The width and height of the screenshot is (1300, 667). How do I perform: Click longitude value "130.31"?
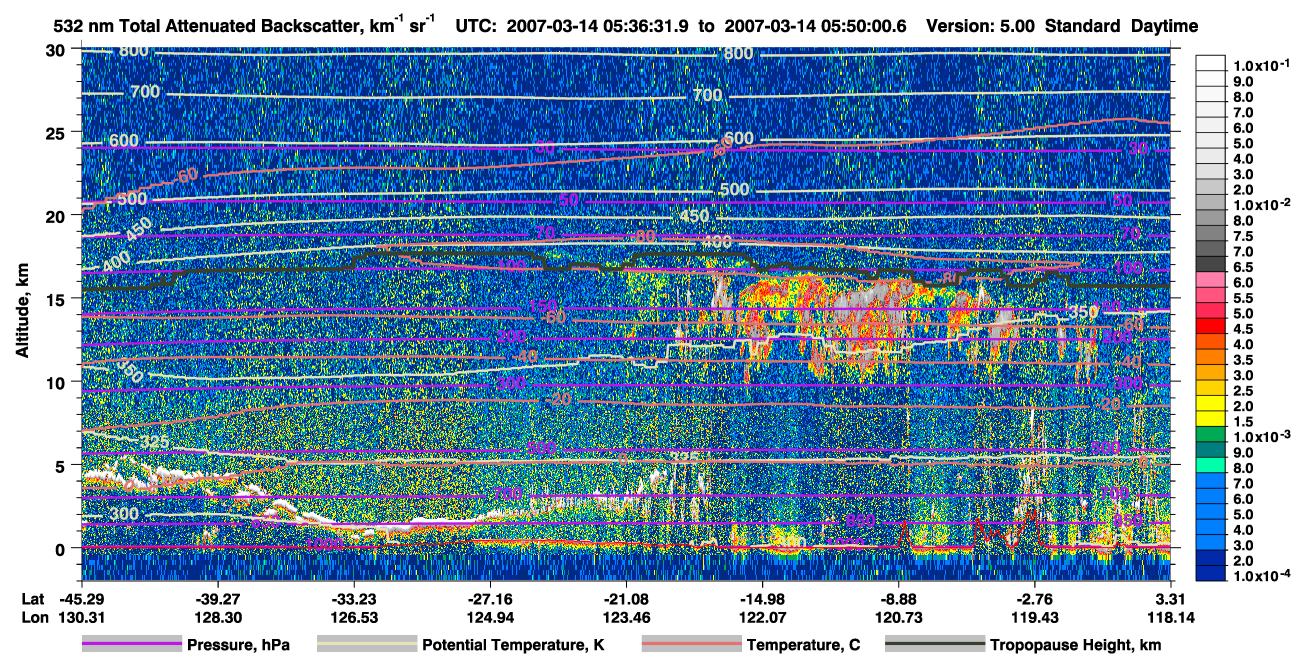click(80, 618)
